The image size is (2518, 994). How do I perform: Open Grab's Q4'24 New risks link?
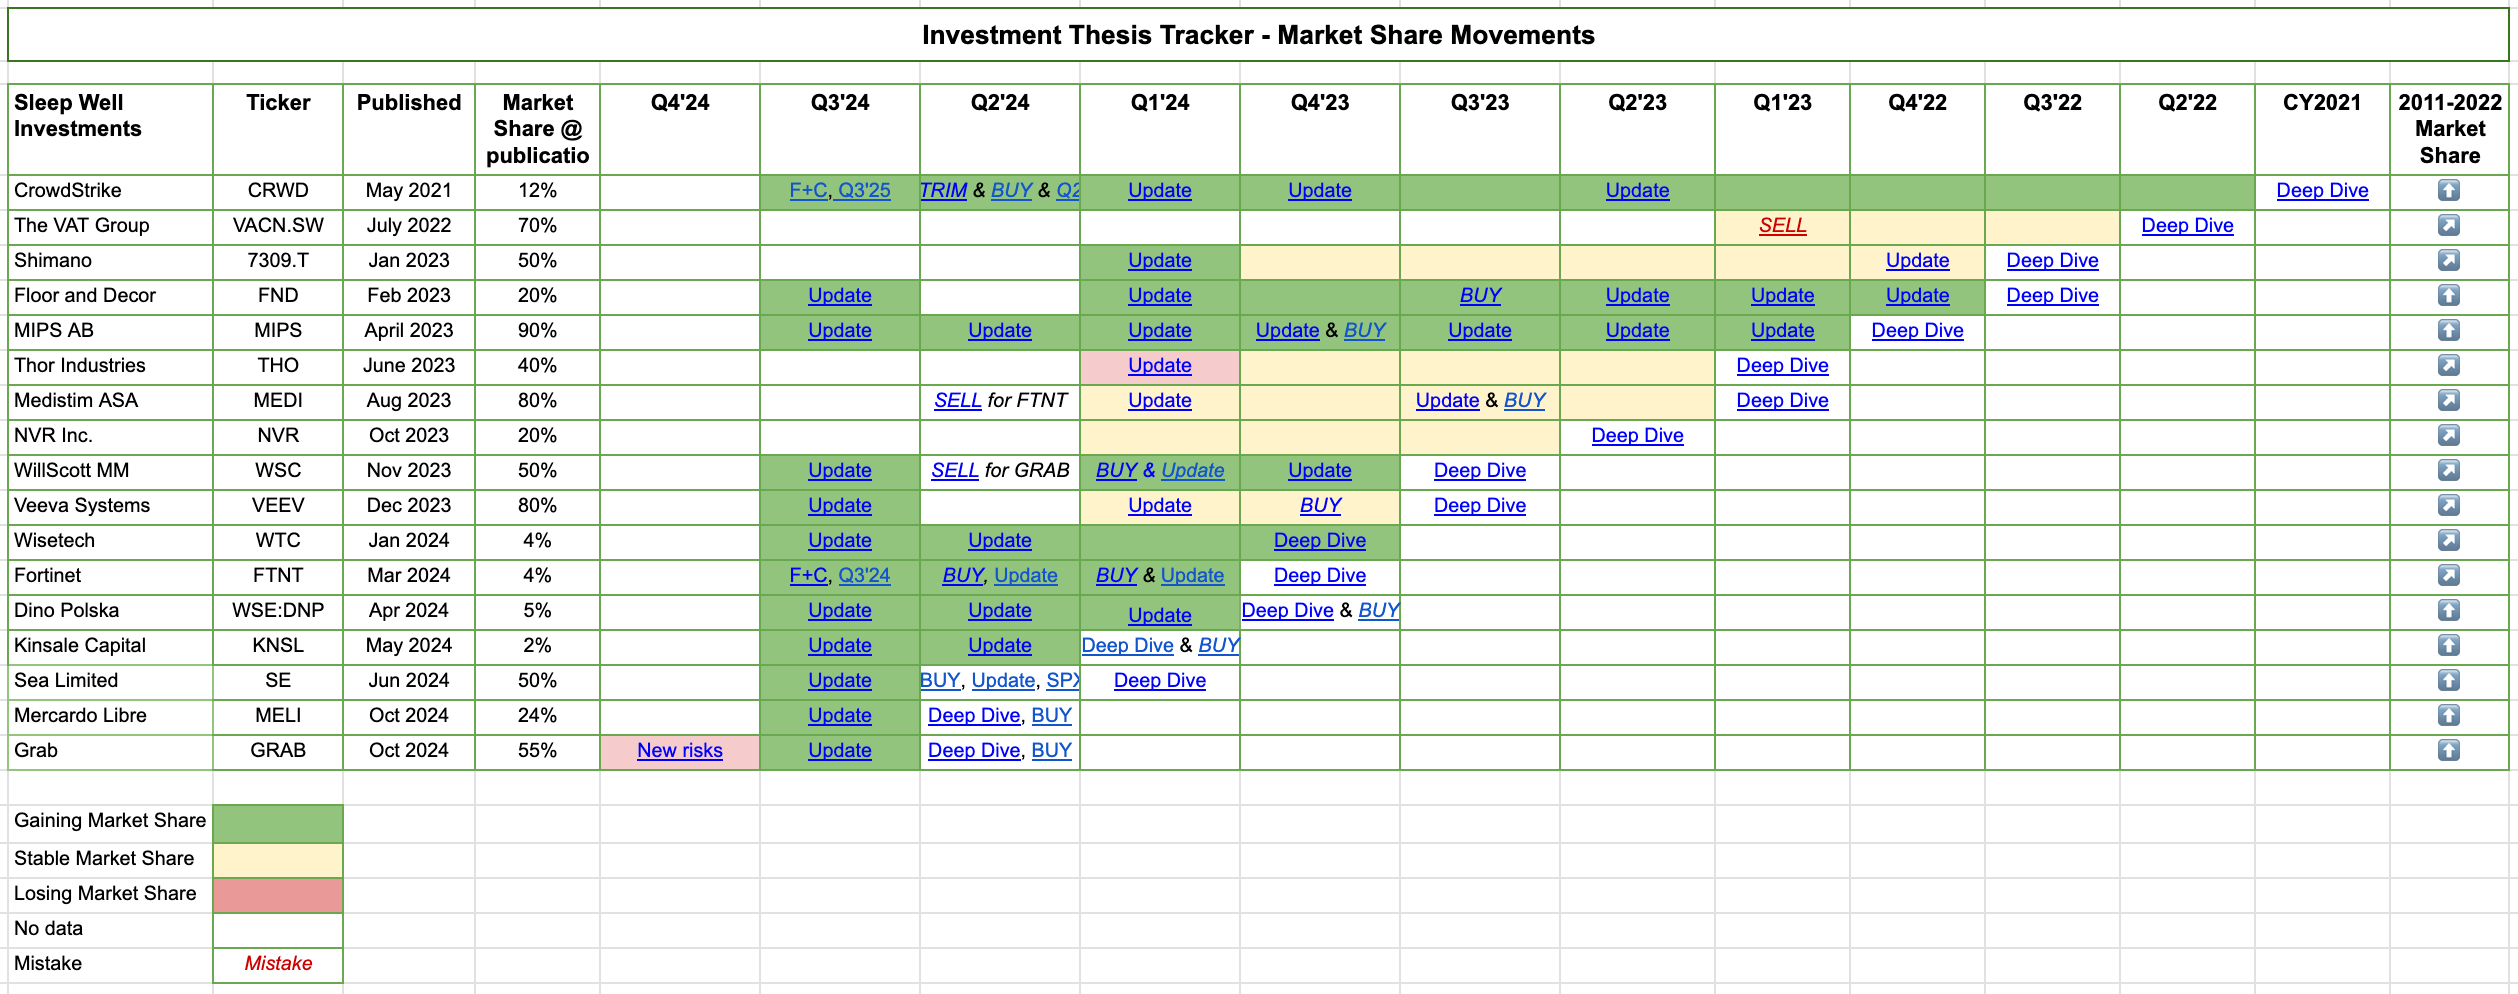679,750
